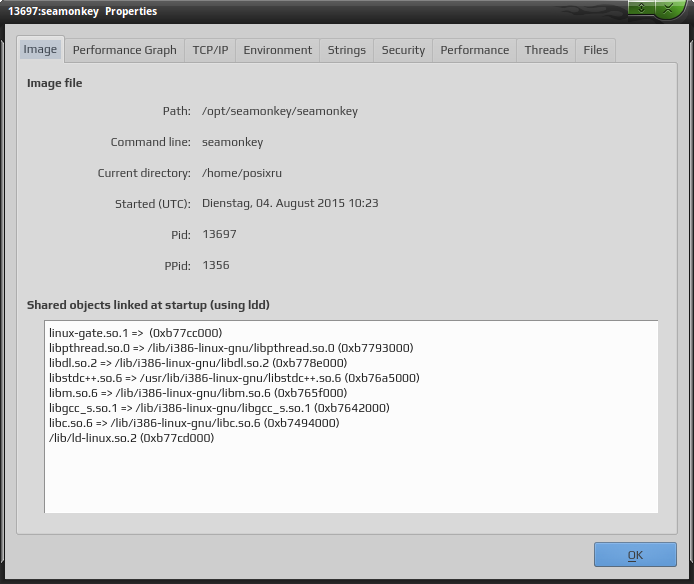This screenshot has width=694, height=584.
Task: Click the Current directory: label
Action: 144,173
